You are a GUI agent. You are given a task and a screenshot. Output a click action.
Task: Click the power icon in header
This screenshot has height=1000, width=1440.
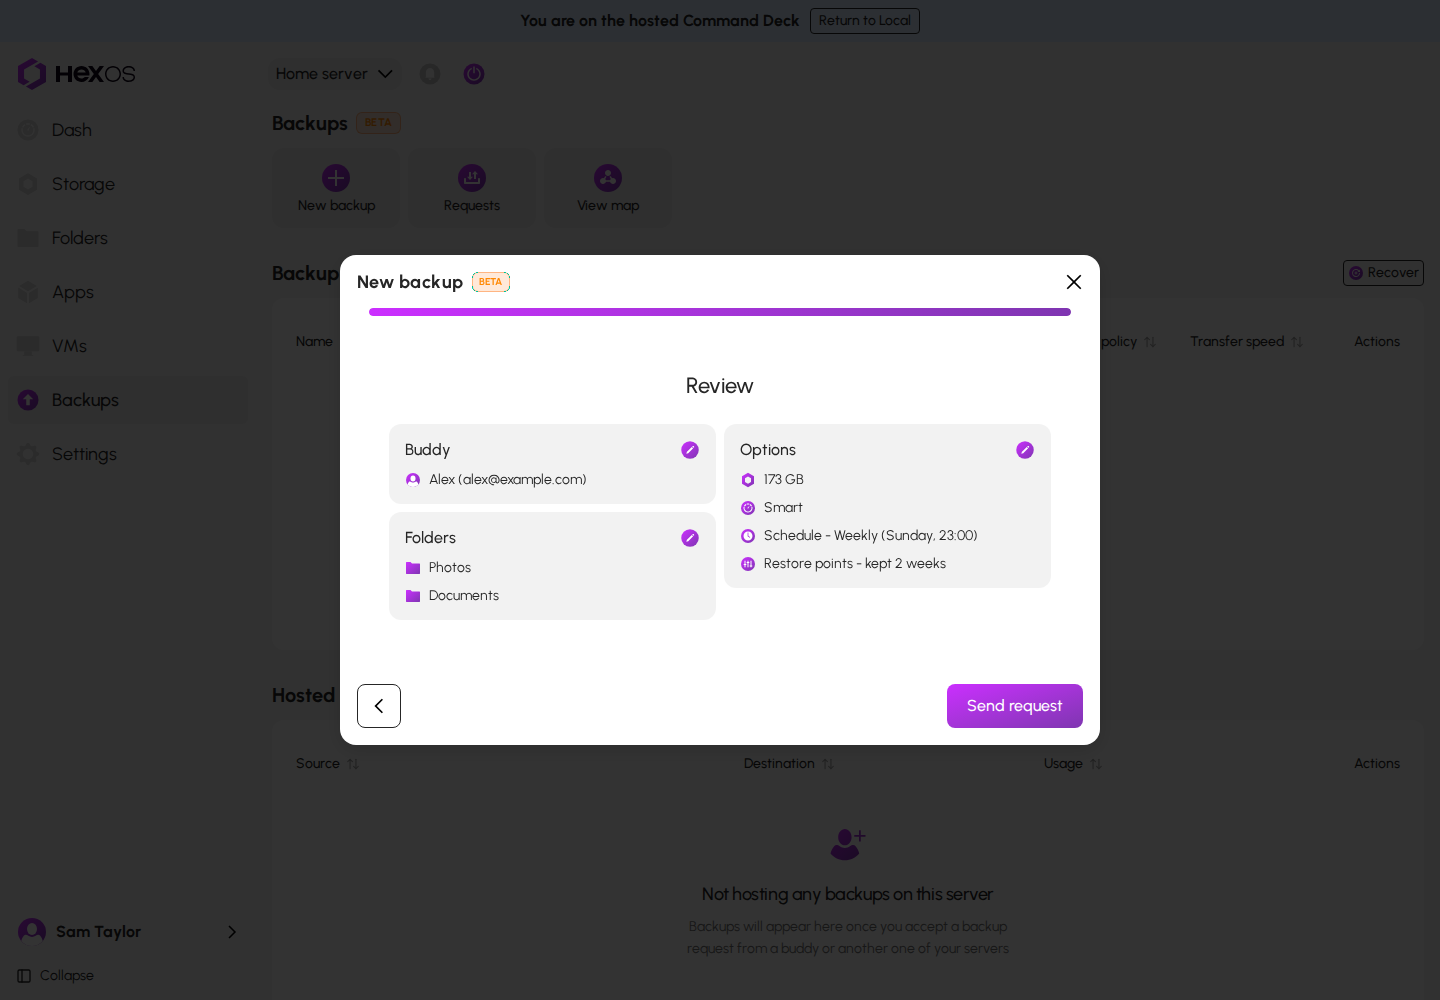tap(474, 74)
